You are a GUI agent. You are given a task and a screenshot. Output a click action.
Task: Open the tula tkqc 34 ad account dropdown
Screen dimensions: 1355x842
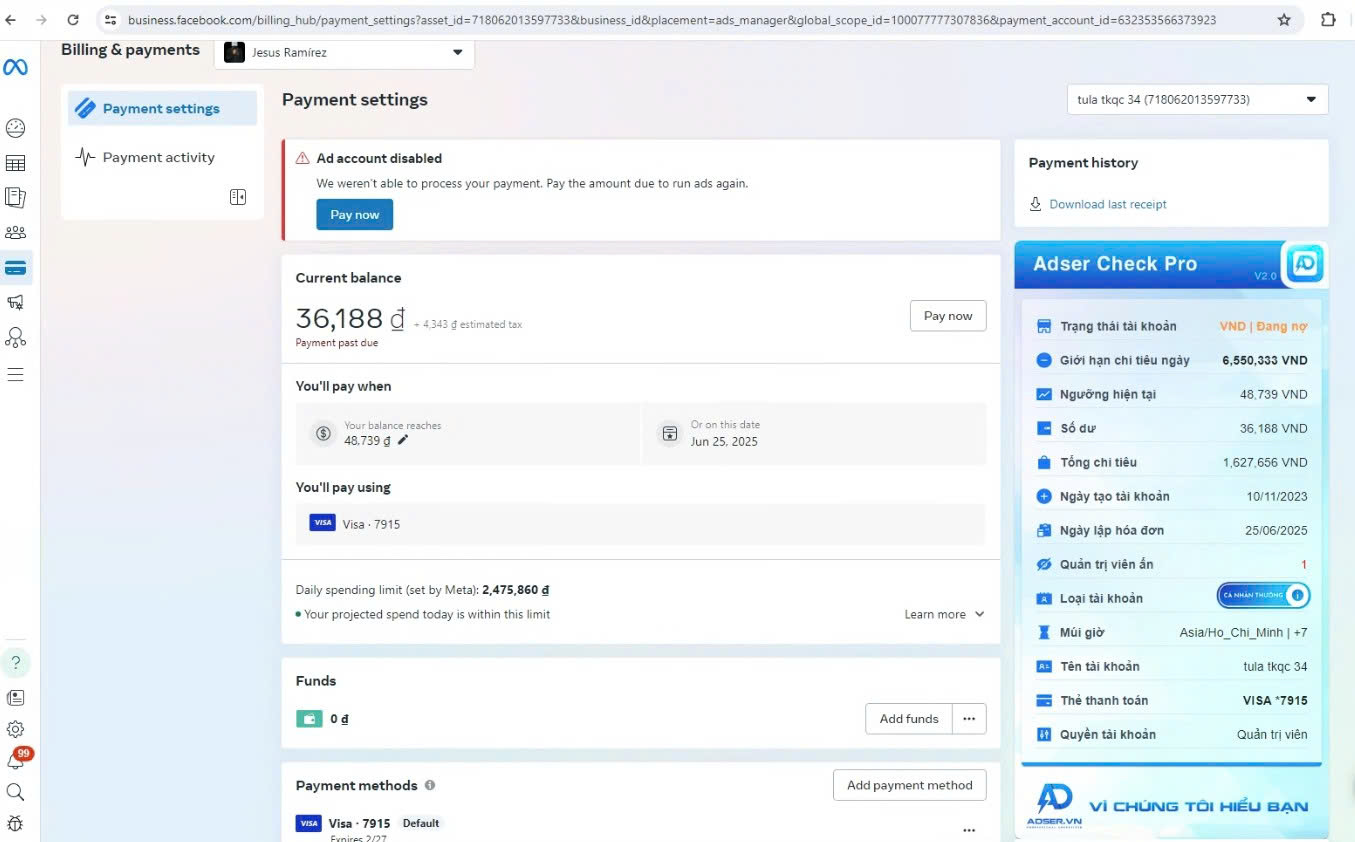click(1197, 99)
